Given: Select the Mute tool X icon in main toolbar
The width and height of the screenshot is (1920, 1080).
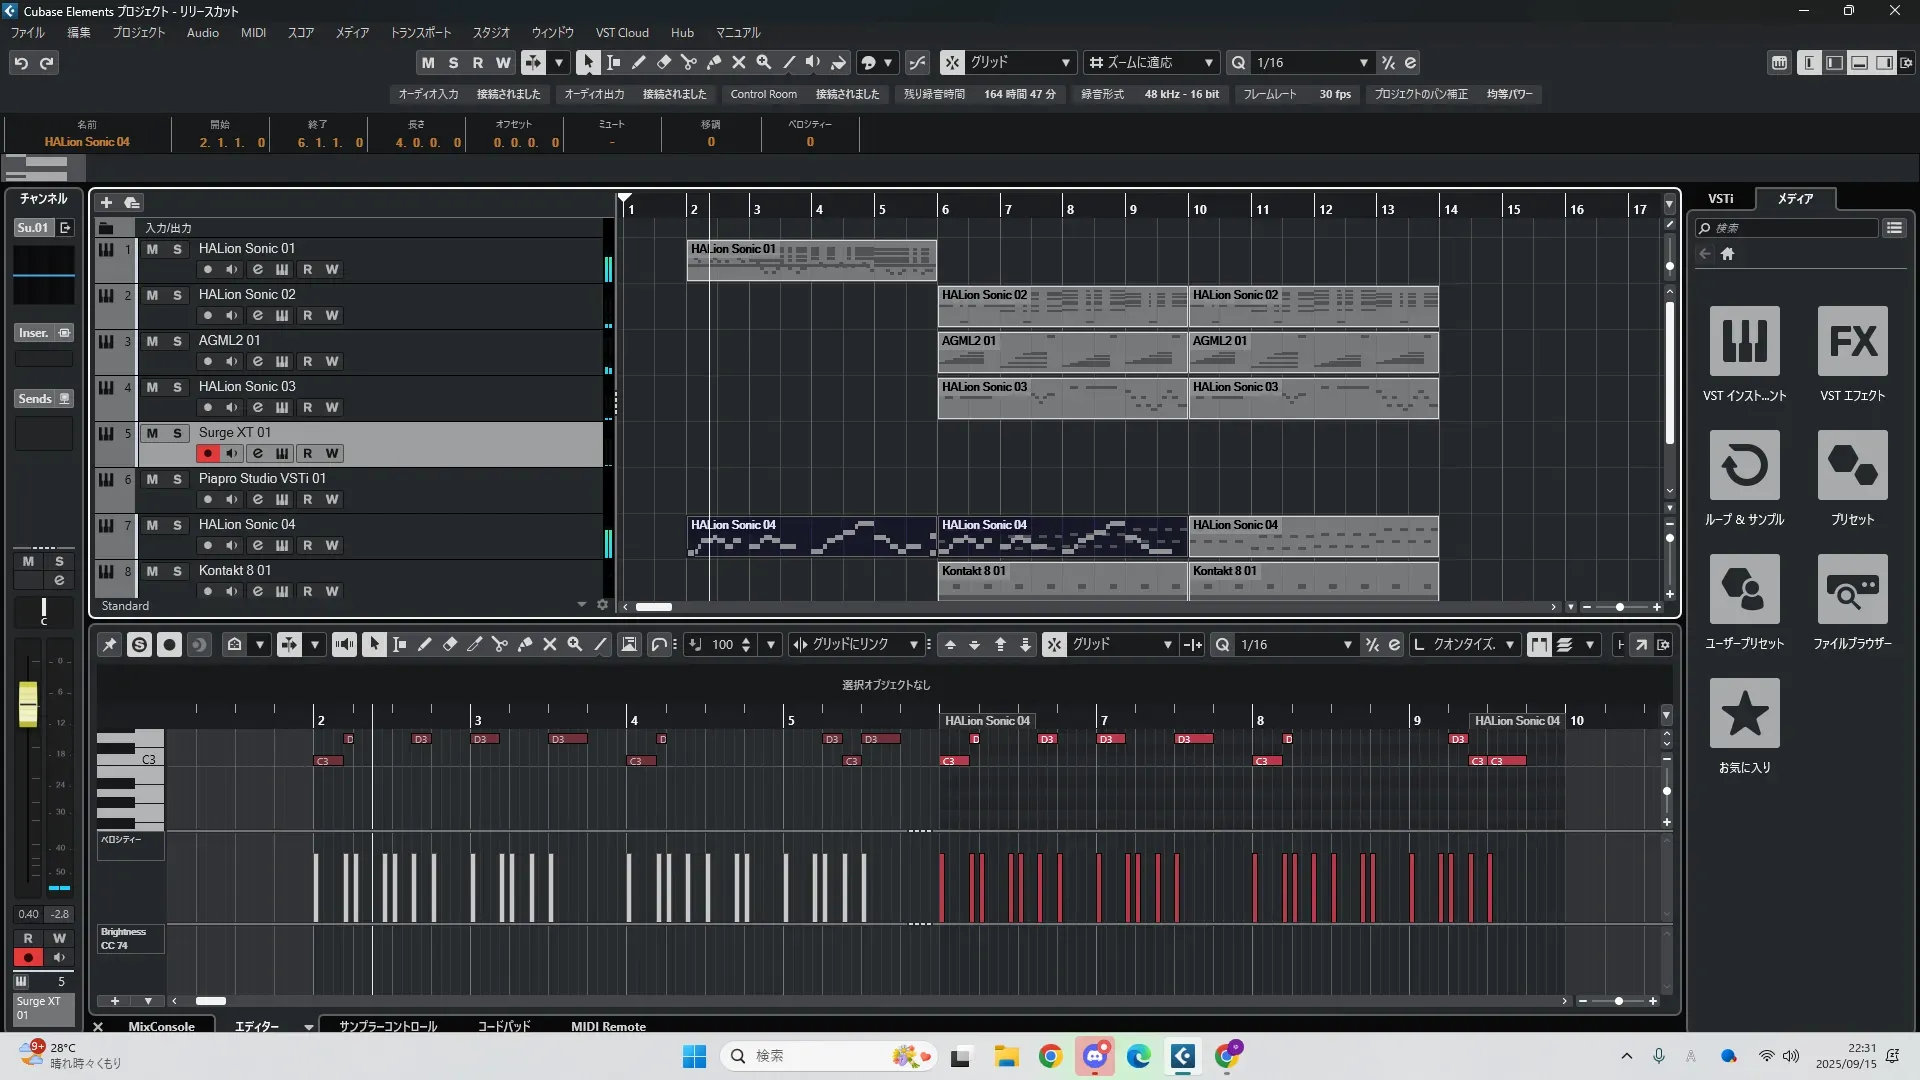Looking at the screenshot, I should pyautogui.click(x=739, y=63).
